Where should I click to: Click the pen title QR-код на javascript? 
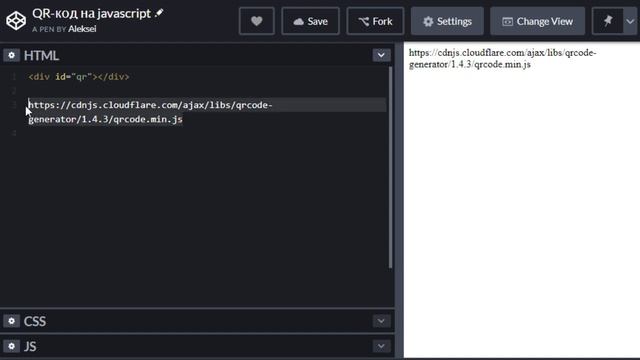[91, 13]
